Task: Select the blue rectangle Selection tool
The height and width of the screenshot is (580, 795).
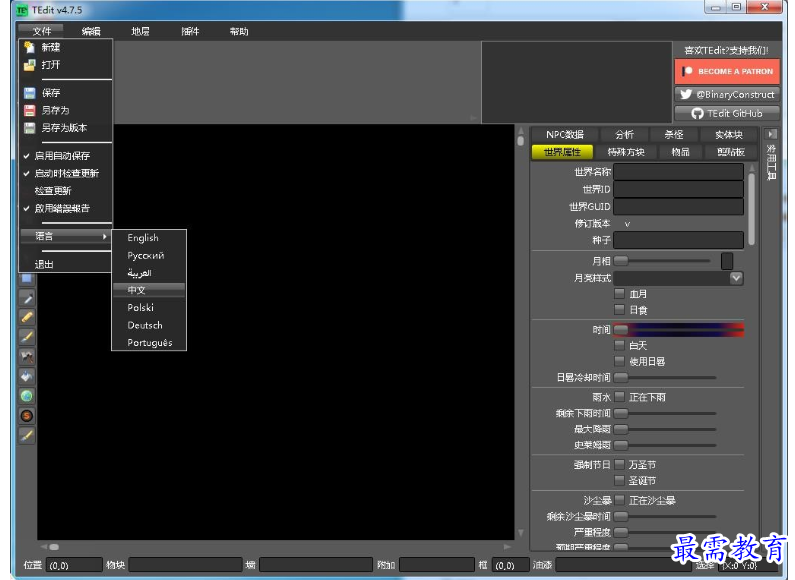Action: 27,278
